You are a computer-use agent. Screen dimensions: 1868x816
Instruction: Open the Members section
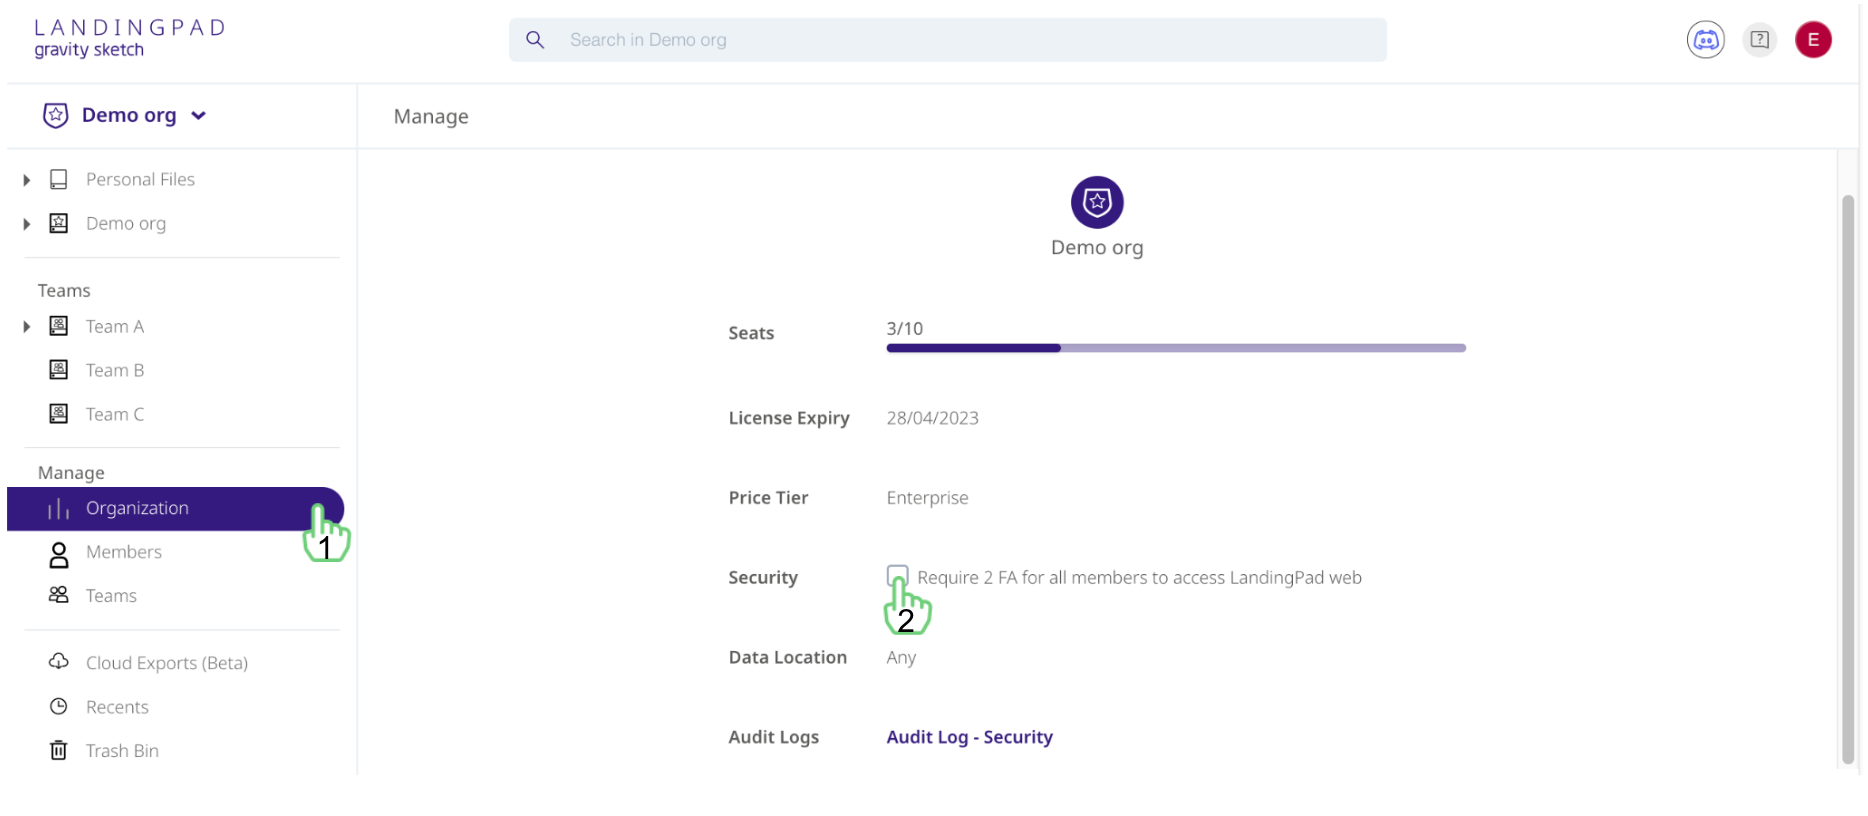click(124, 552)
